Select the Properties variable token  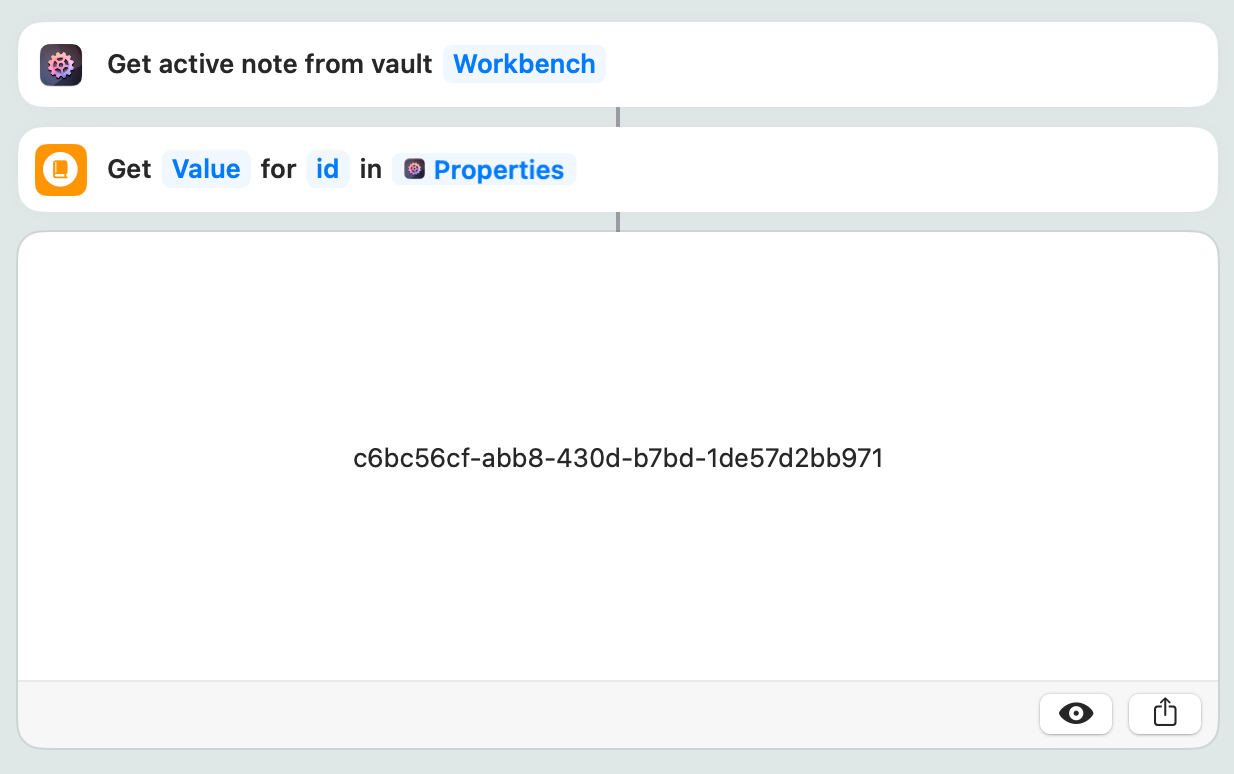point(497,170)
